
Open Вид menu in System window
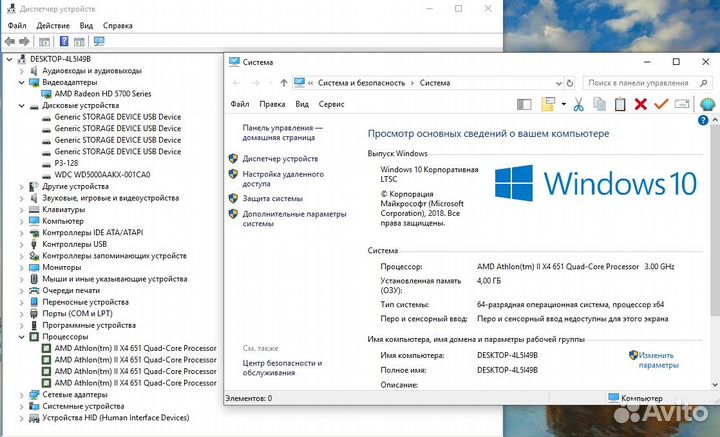click(302, 104)
